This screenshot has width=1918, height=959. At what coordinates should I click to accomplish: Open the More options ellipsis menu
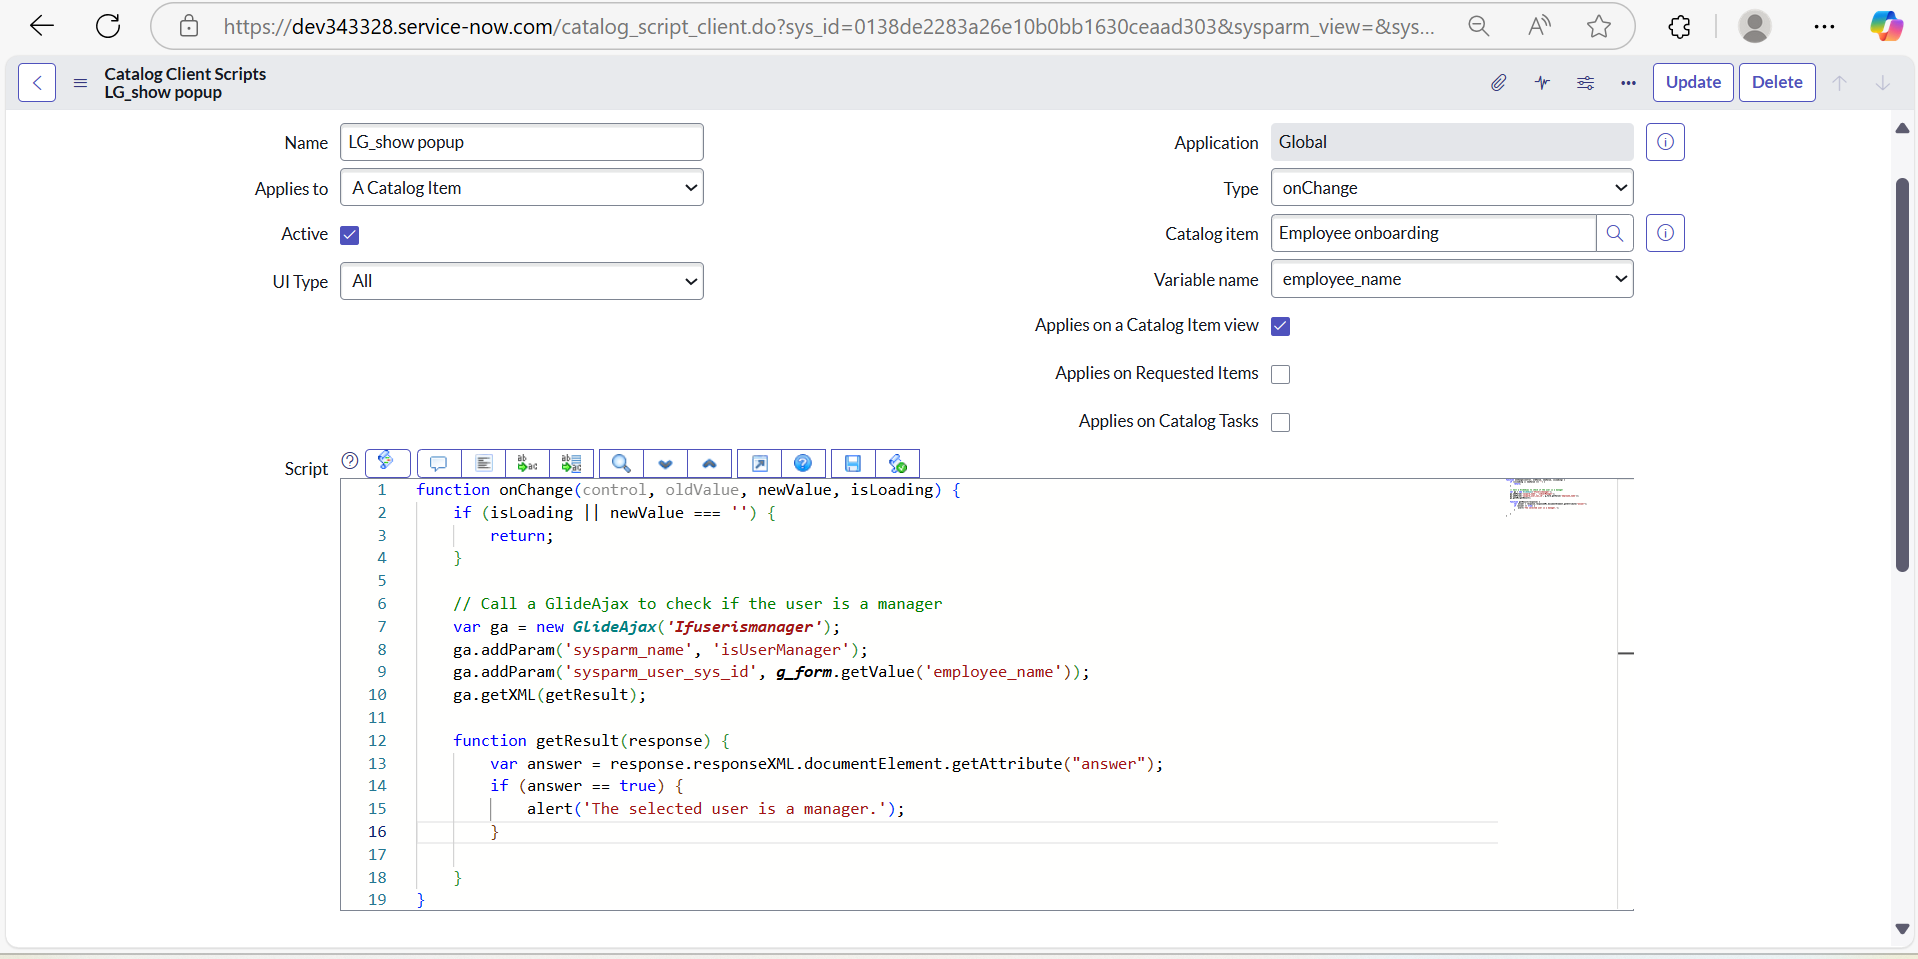1627,83
